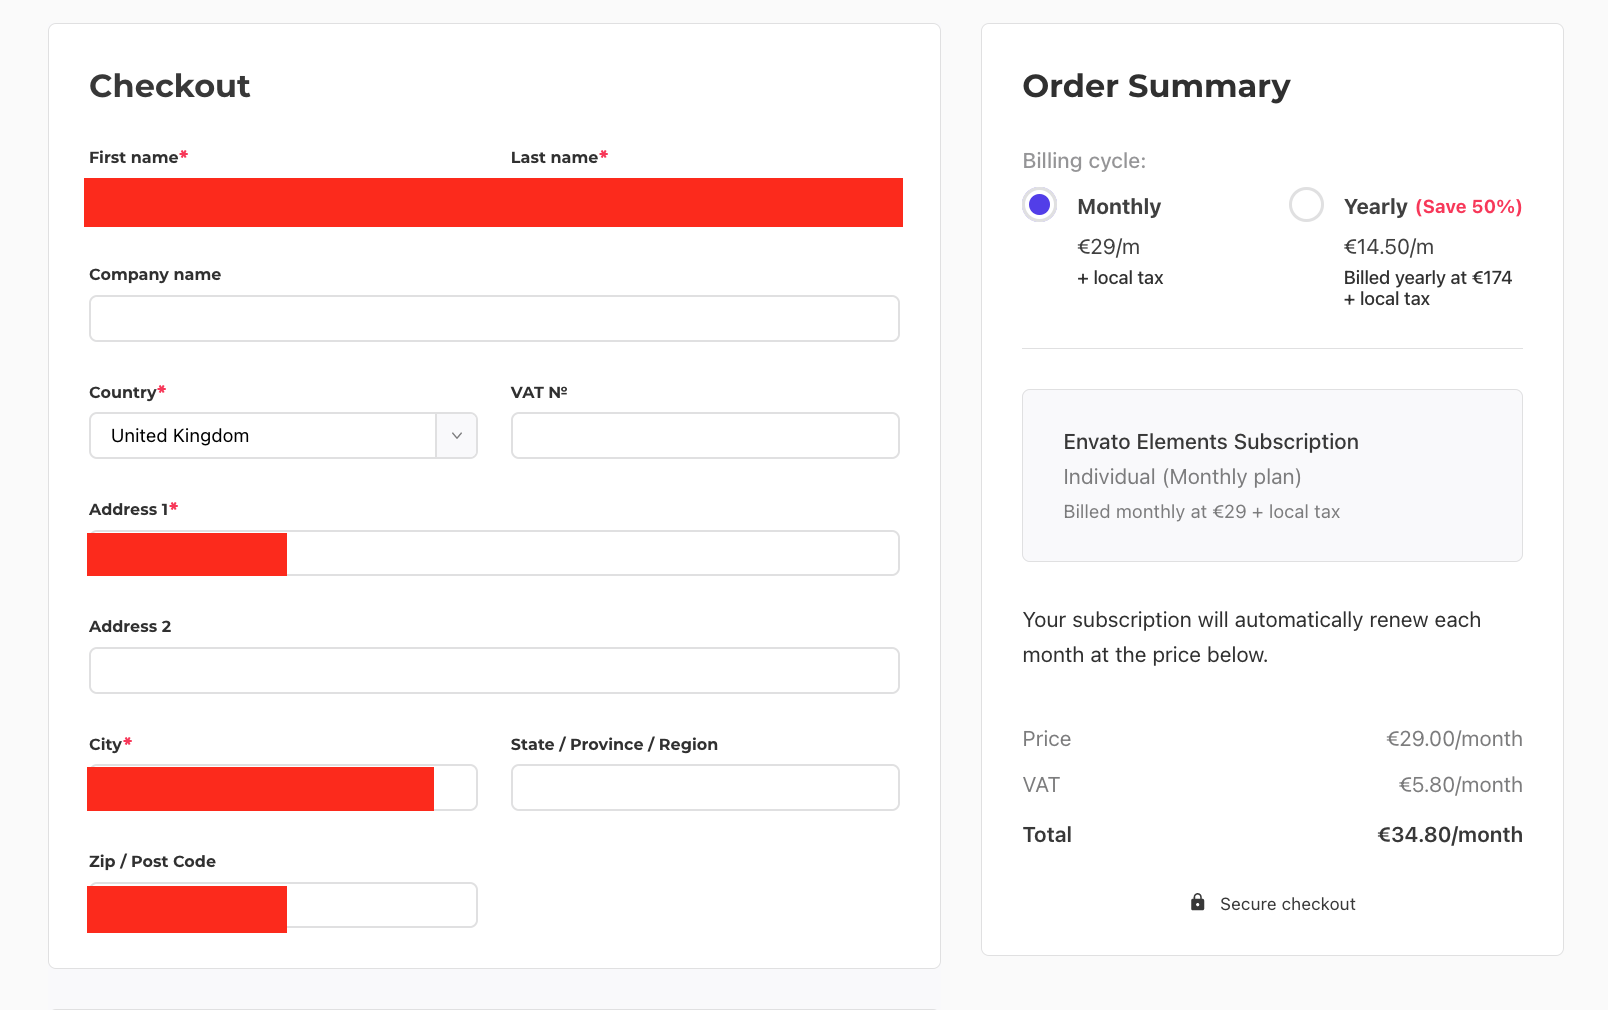
Task: Click the Yearly Save 50% label
Action: click(x=1433, y=207)
